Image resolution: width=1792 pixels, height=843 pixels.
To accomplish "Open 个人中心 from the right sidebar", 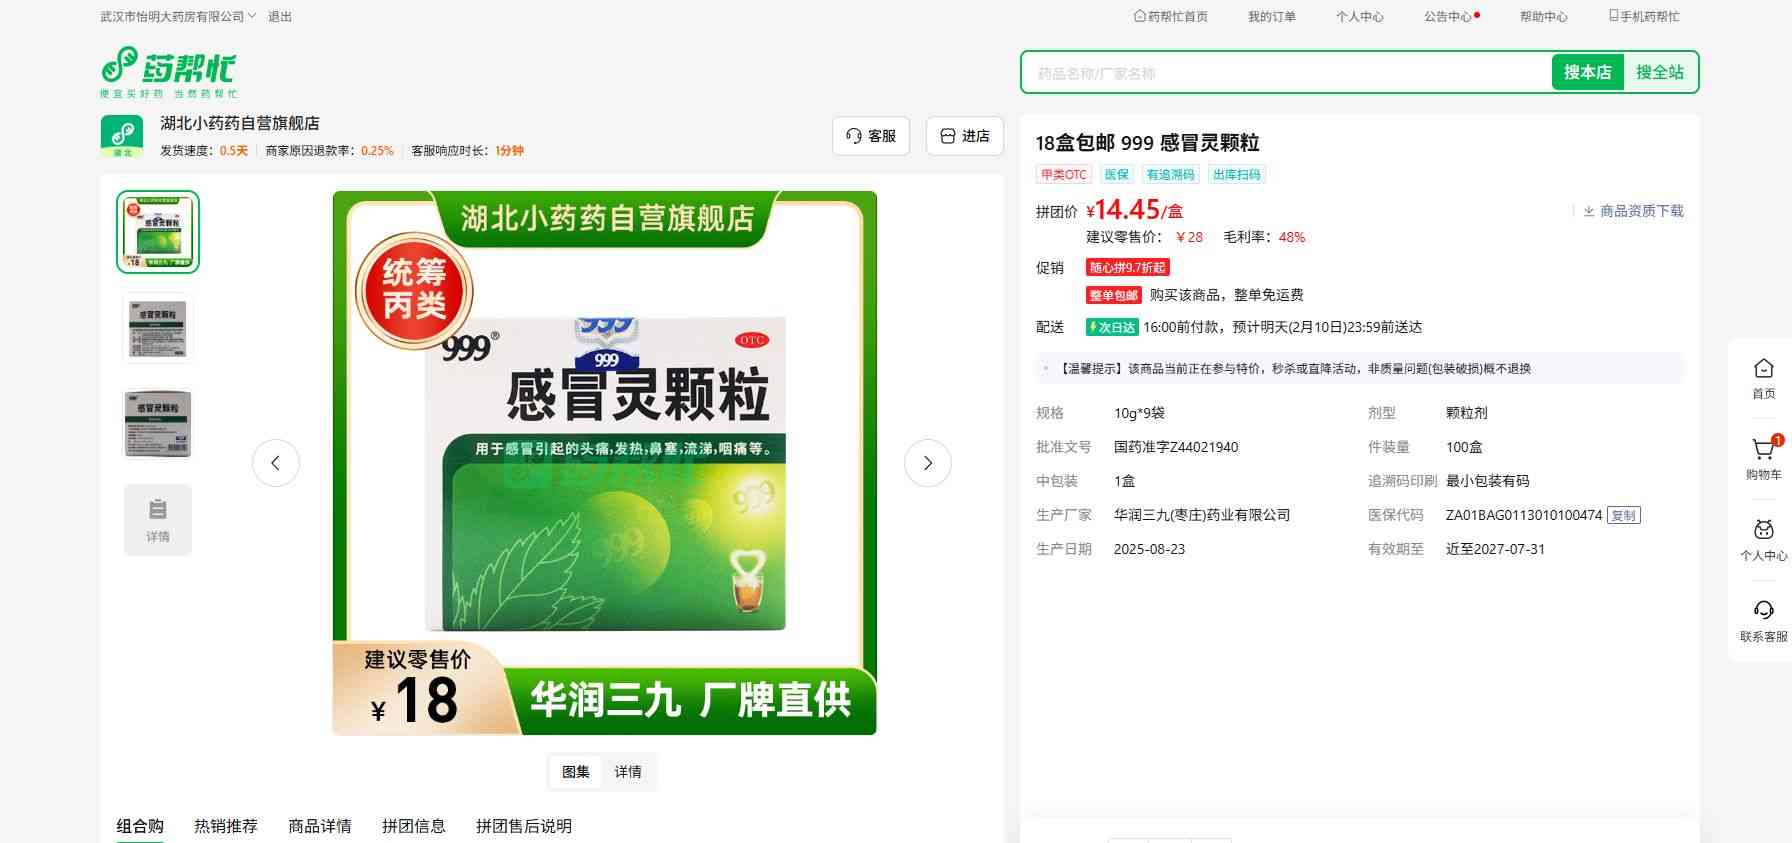I will [x=1763, y=532].
